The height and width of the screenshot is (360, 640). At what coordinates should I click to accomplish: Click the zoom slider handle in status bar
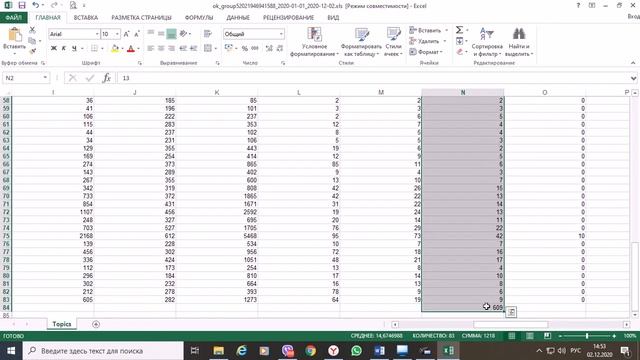tap(587, 336)
